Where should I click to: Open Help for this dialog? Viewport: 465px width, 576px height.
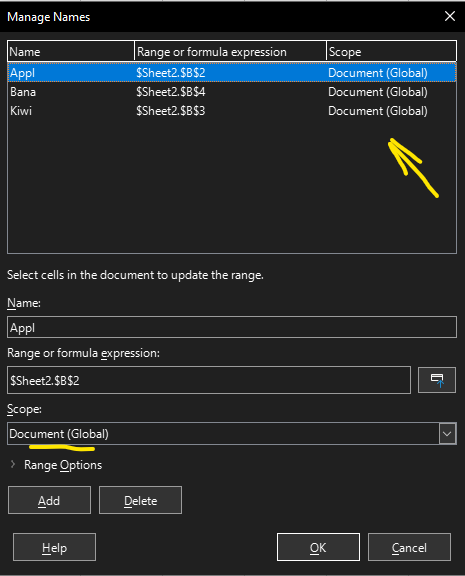[54, 547]
